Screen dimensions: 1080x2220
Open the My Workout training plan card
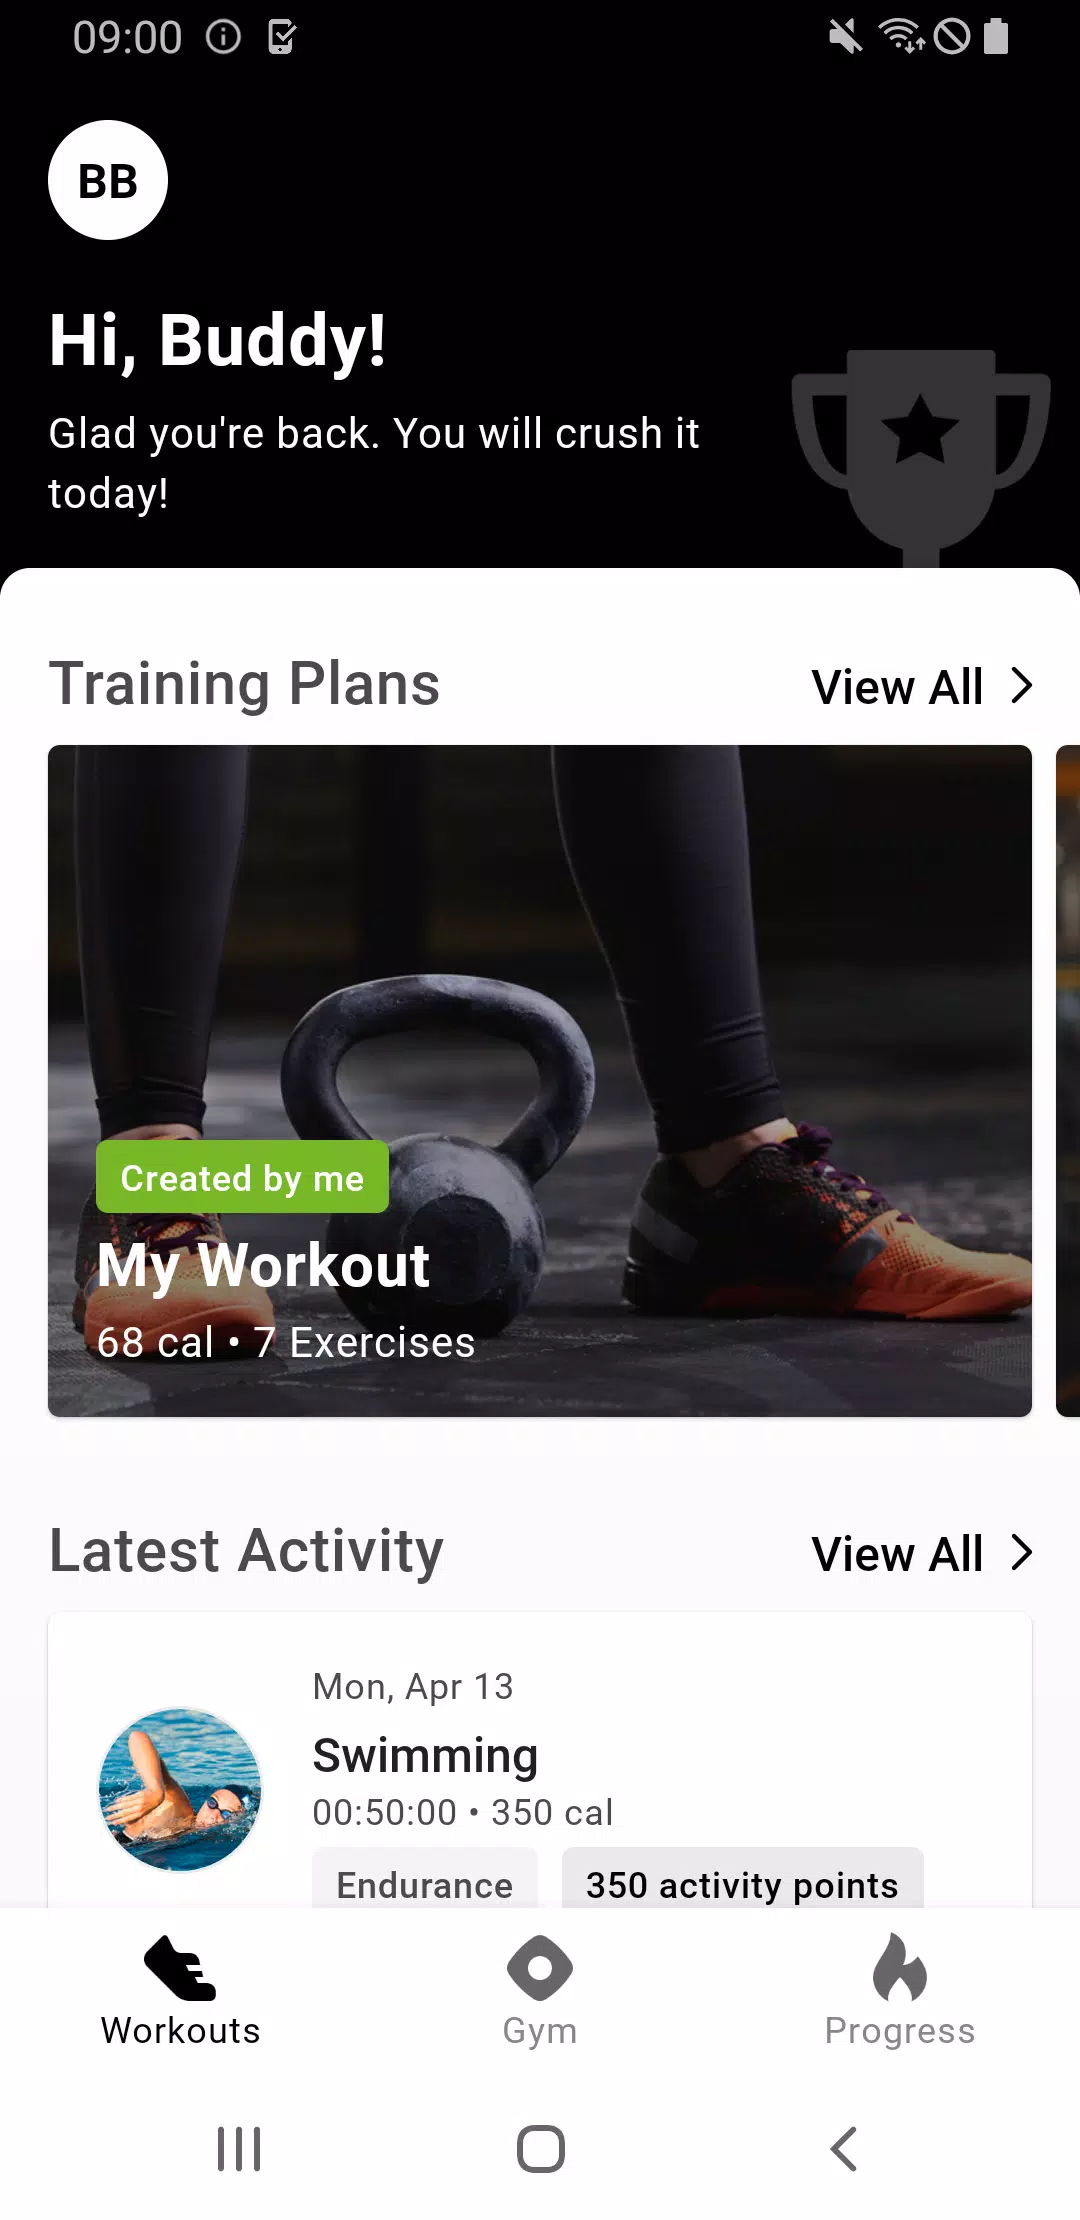[x=540, y=1081]
